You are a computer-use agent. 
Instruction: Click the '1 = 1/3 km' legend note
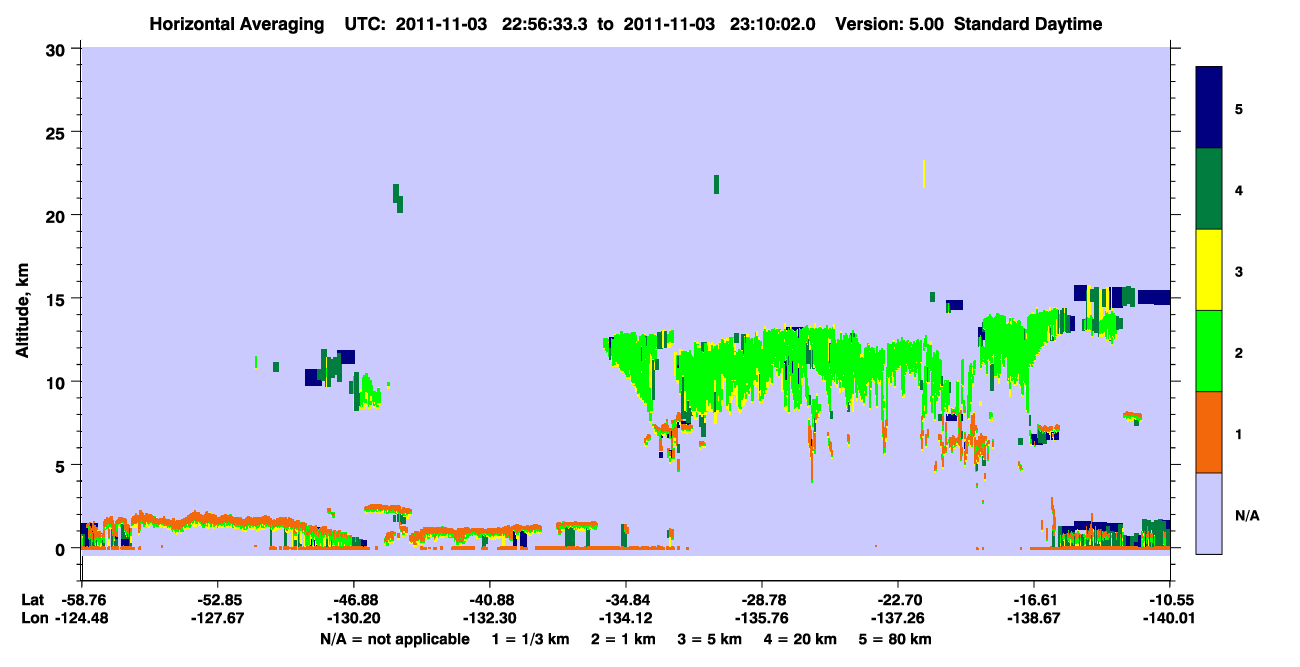(532, 639)
